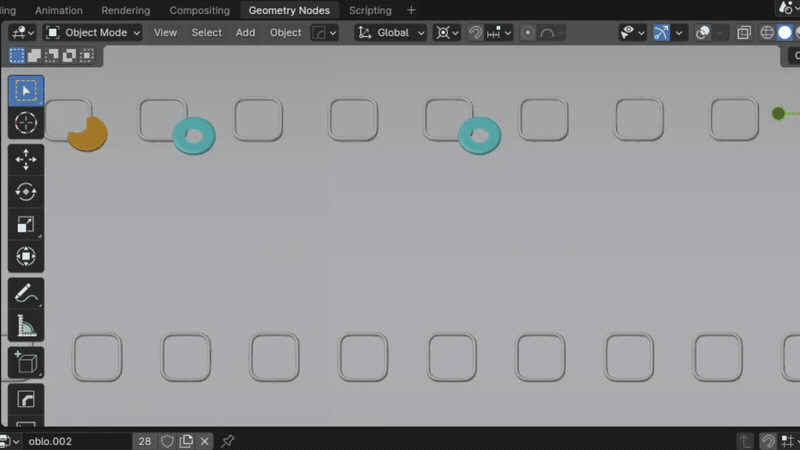Click the green node socket dot

pos(778,113)
